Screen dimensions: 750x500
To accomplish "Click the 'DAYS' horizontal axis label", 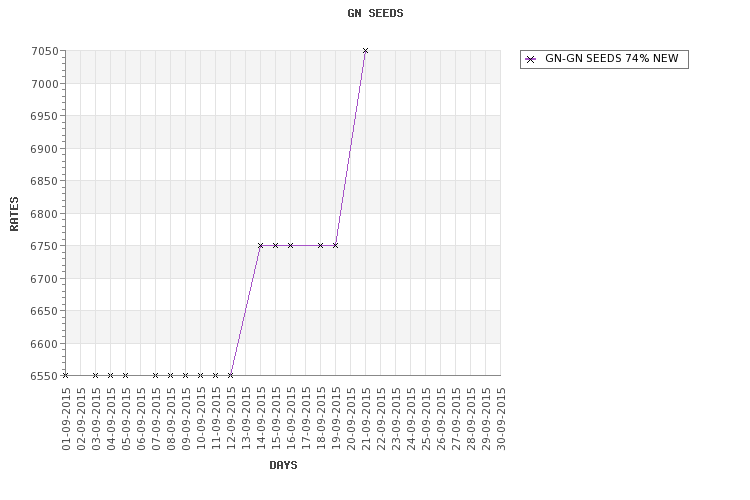I will coord(283,465).
